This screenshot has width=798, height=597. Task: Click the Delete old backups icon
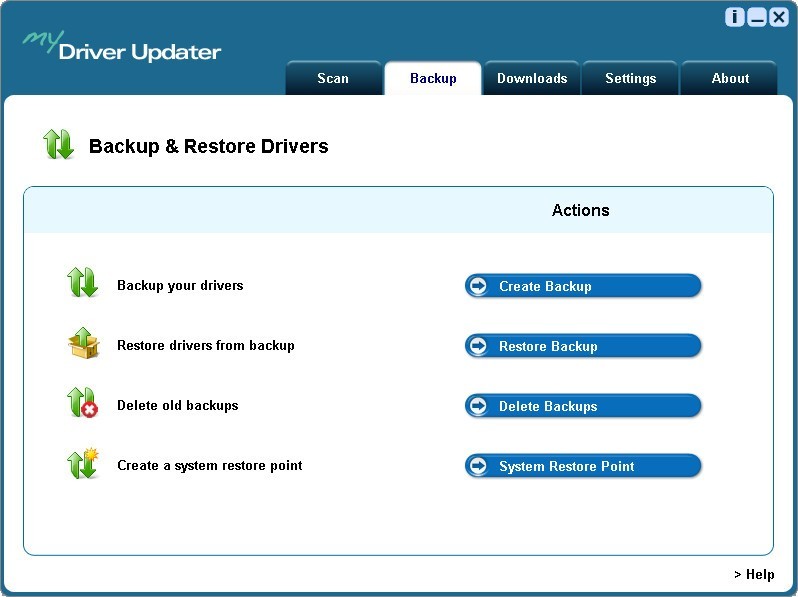(82, 403)
